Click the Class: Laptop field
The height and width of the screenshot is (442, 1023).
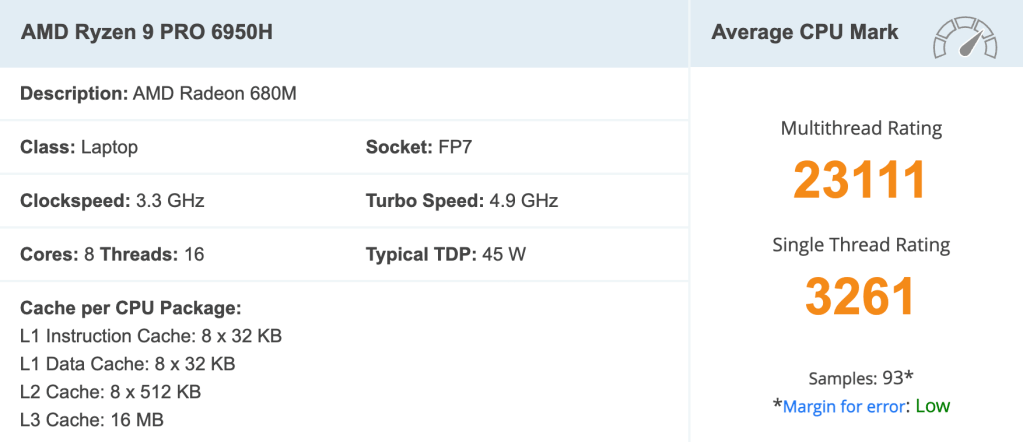tap(79, 147)
